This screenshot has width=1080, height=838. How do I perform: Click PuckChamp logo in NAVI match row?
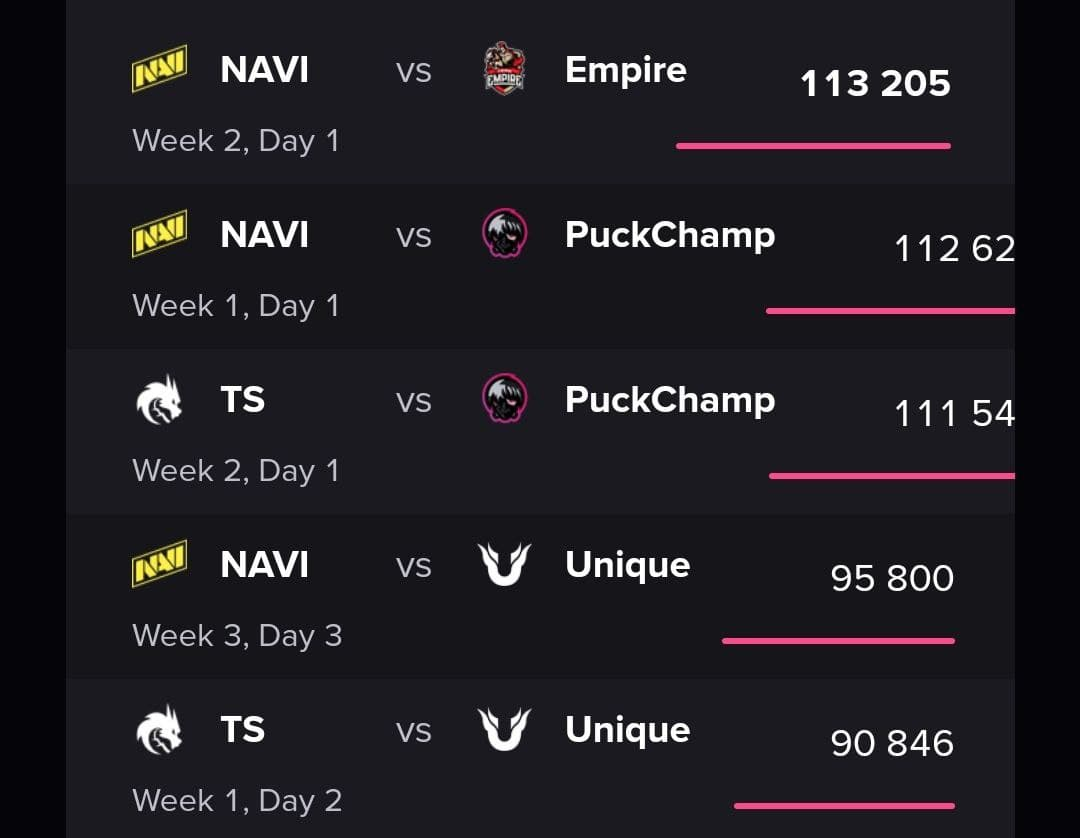click(x=504, y=233)
